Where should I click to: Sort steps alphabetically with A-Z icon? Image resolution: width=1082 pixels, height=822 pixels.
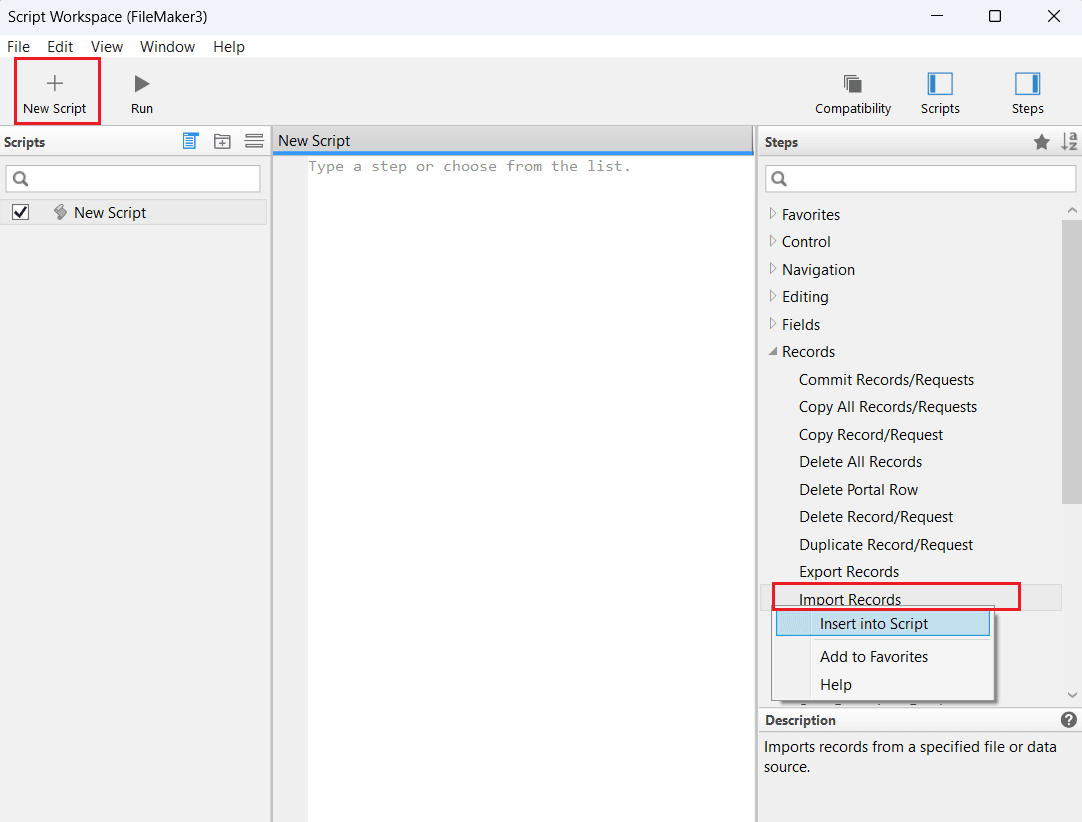click(x=1069, y=142)
